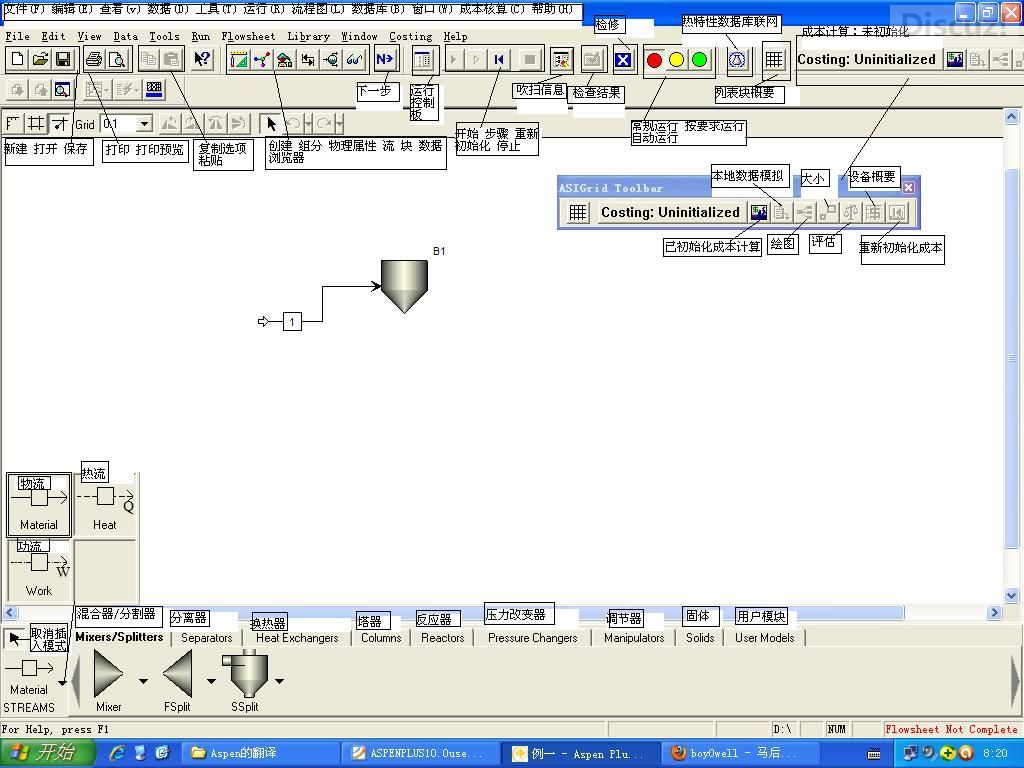Click the Print Preview toolbar icon
The height and width of the screenshot is (768, 1024).
(x=117, y=60)
